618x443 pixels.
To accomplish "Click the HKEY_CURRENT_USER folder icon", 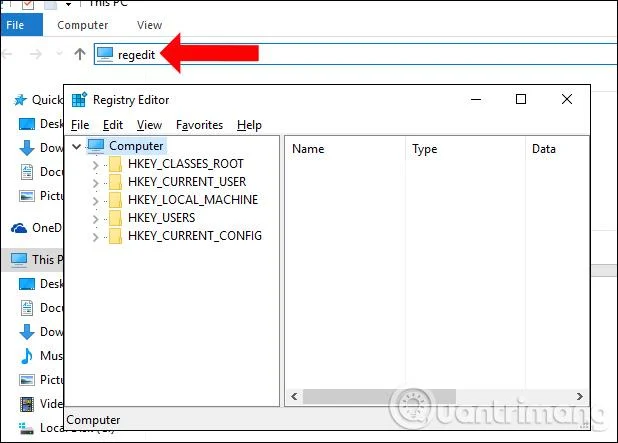I will pyautogui.click(x=115, y=182).
